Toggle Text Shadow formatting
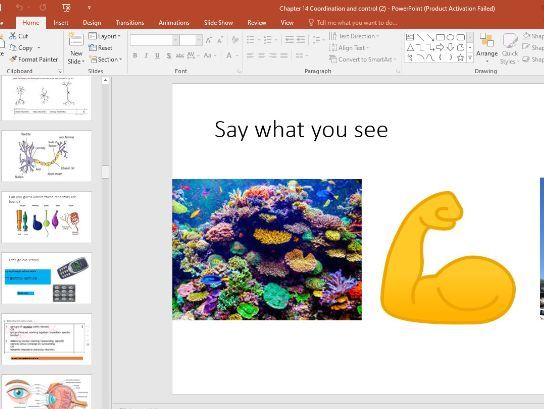The height and width of the screenshot is (409, 544). [169, 56]
